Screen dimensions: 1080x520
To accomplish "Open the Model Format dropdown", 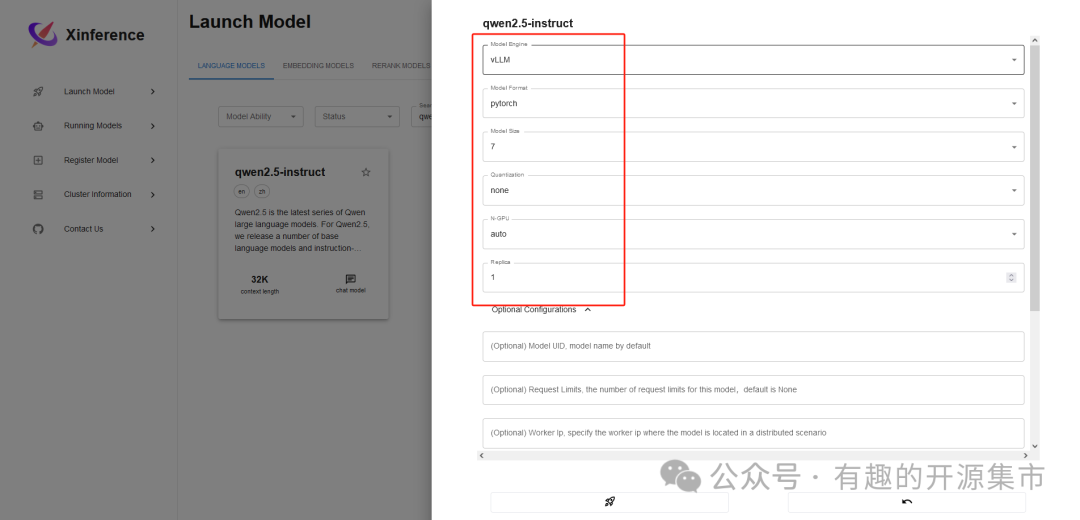I will (x=753, y=103).
